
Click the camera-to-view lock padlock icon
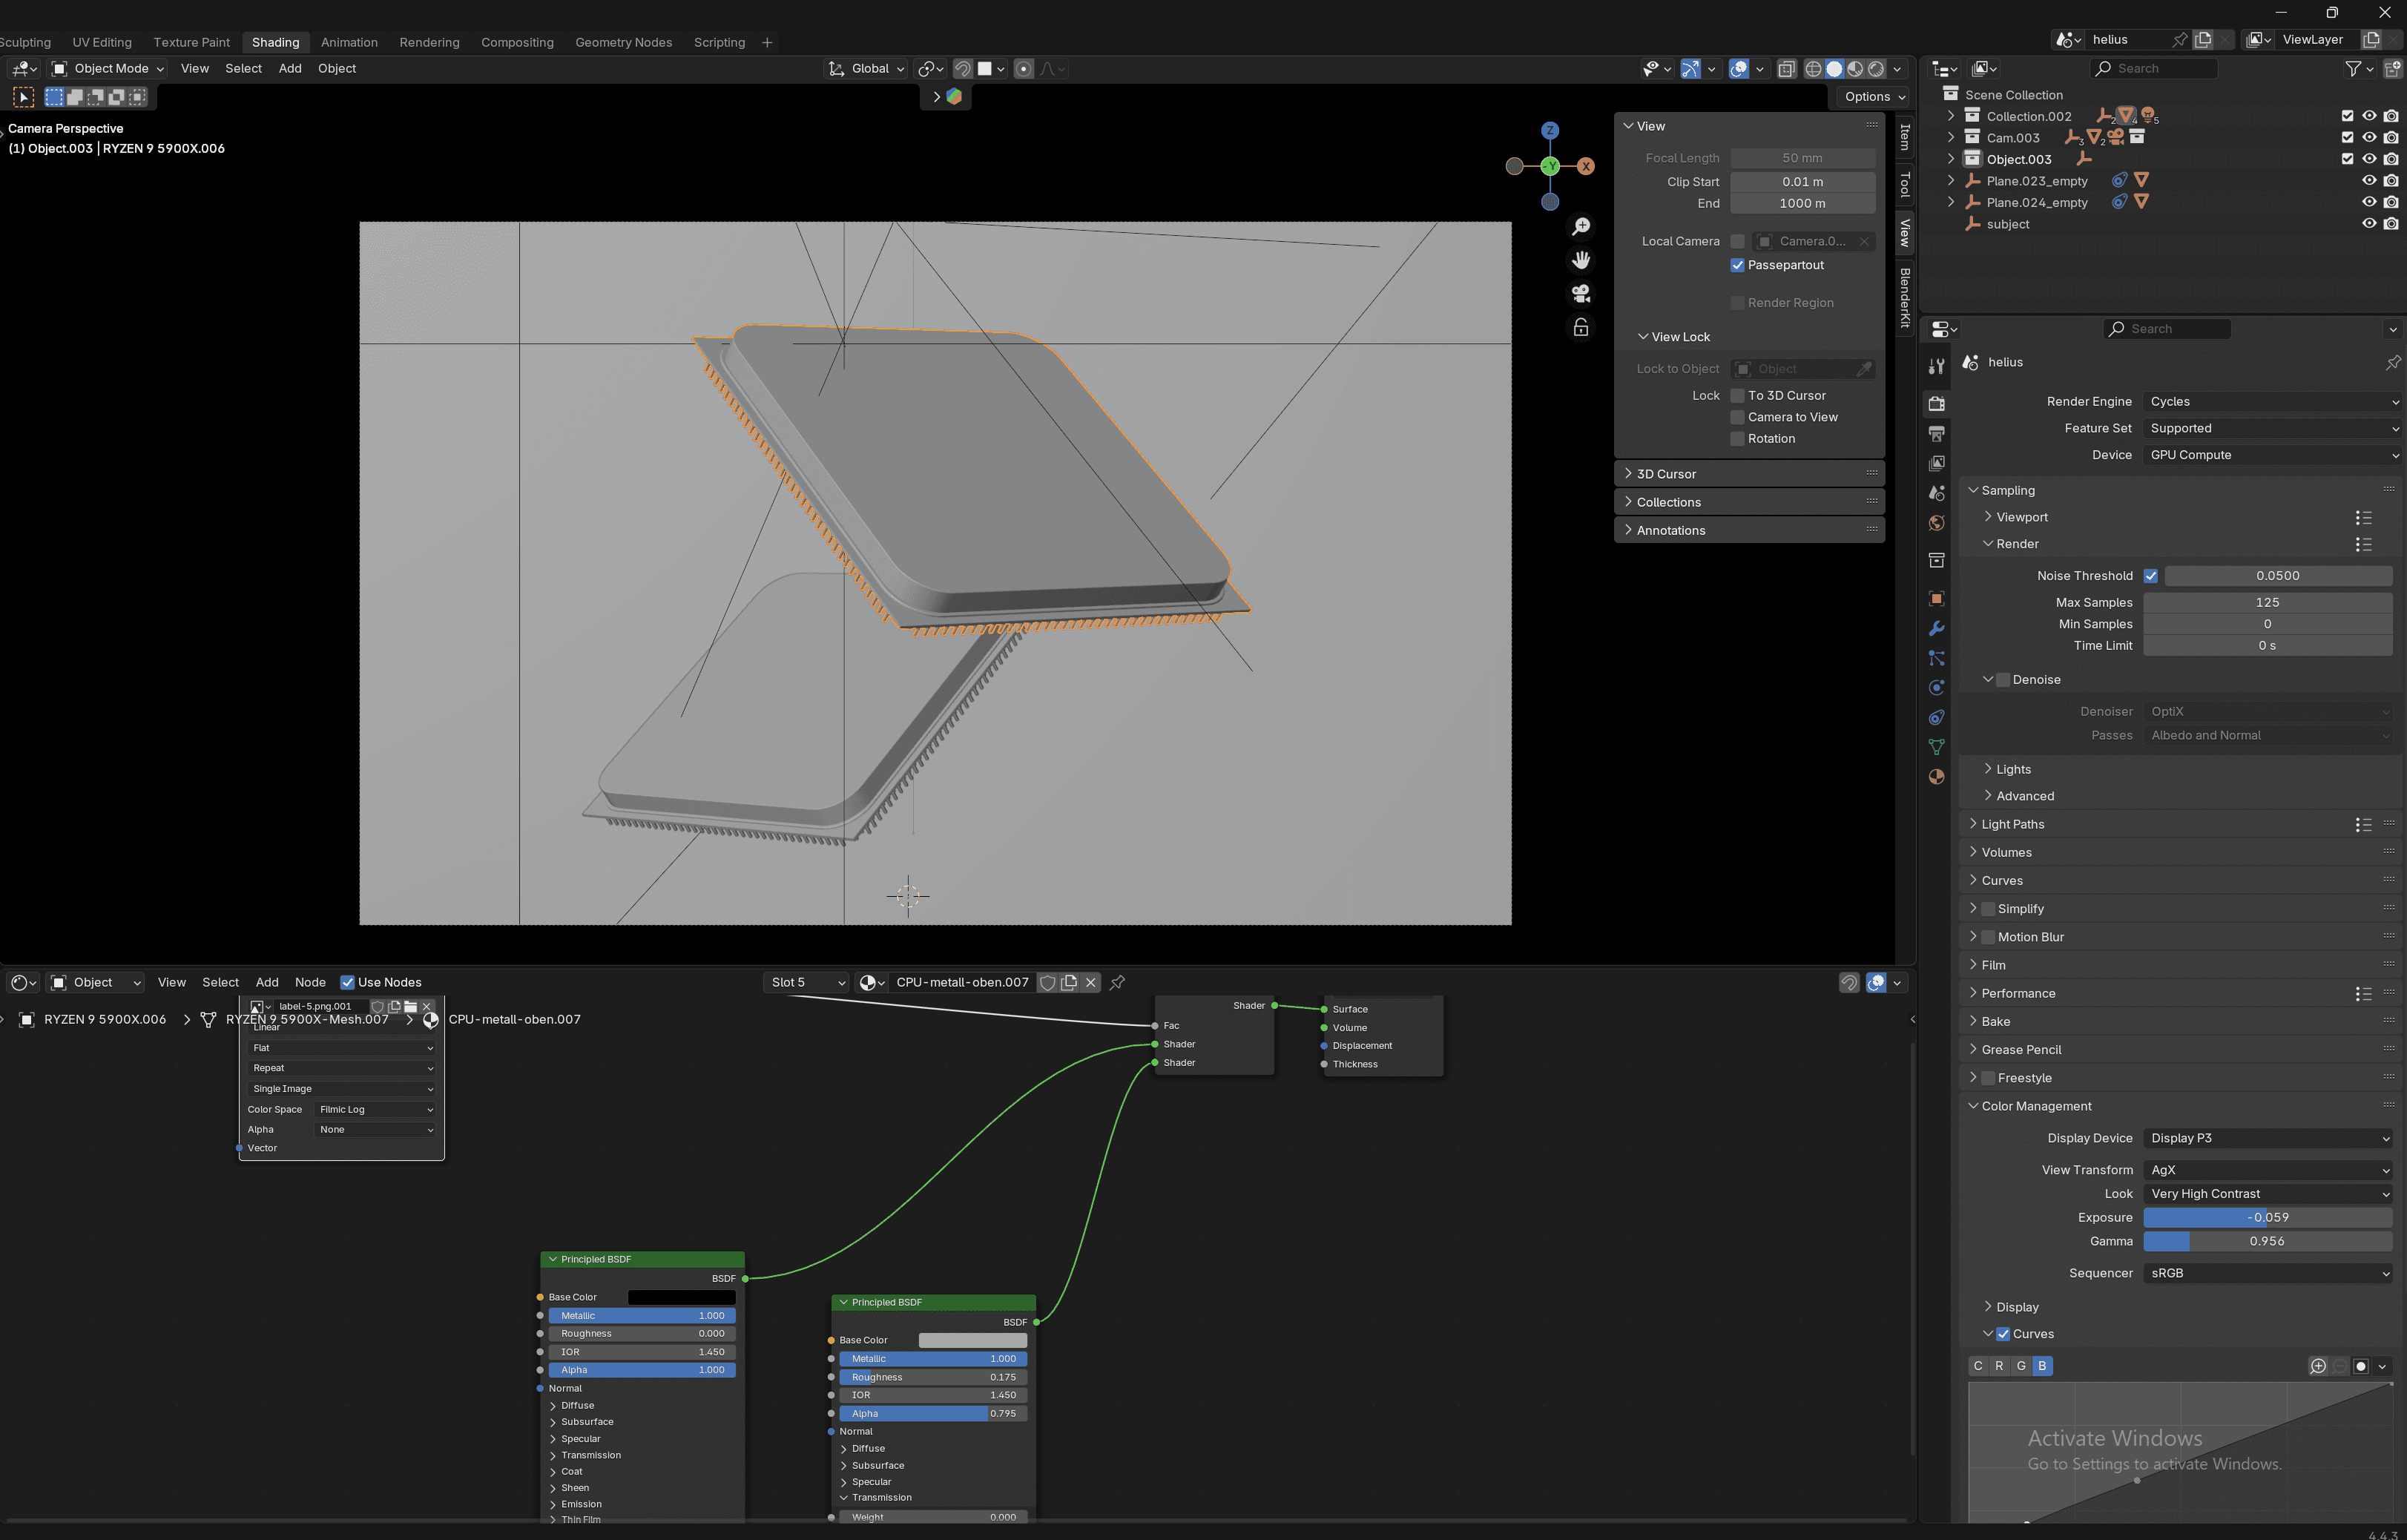coord(1581,328)
